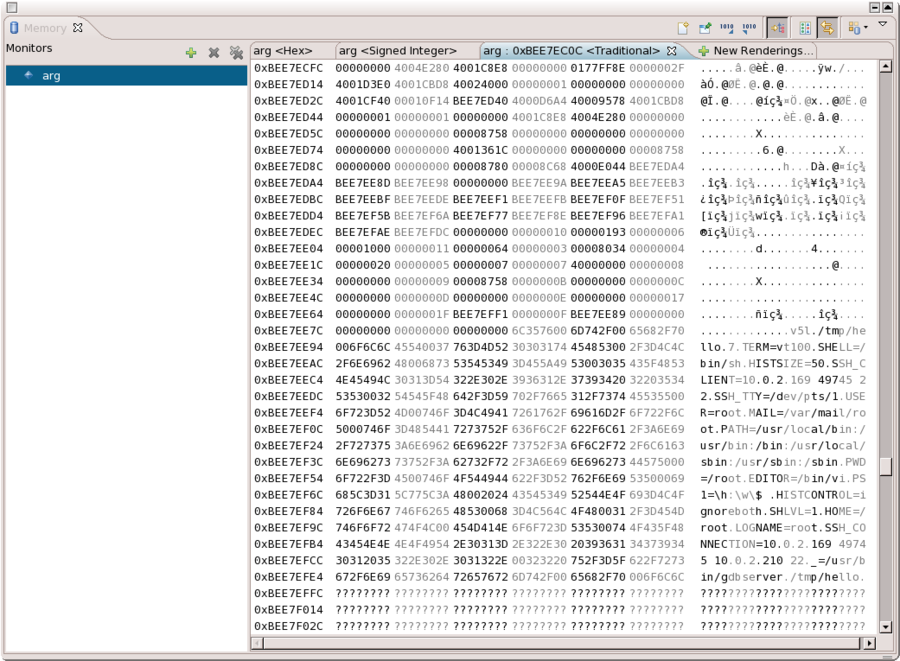The width and height of the screenshot is (900, 661).
Task: Toggle the Memory Monitors pane visibility
Action: coord(777,27)
